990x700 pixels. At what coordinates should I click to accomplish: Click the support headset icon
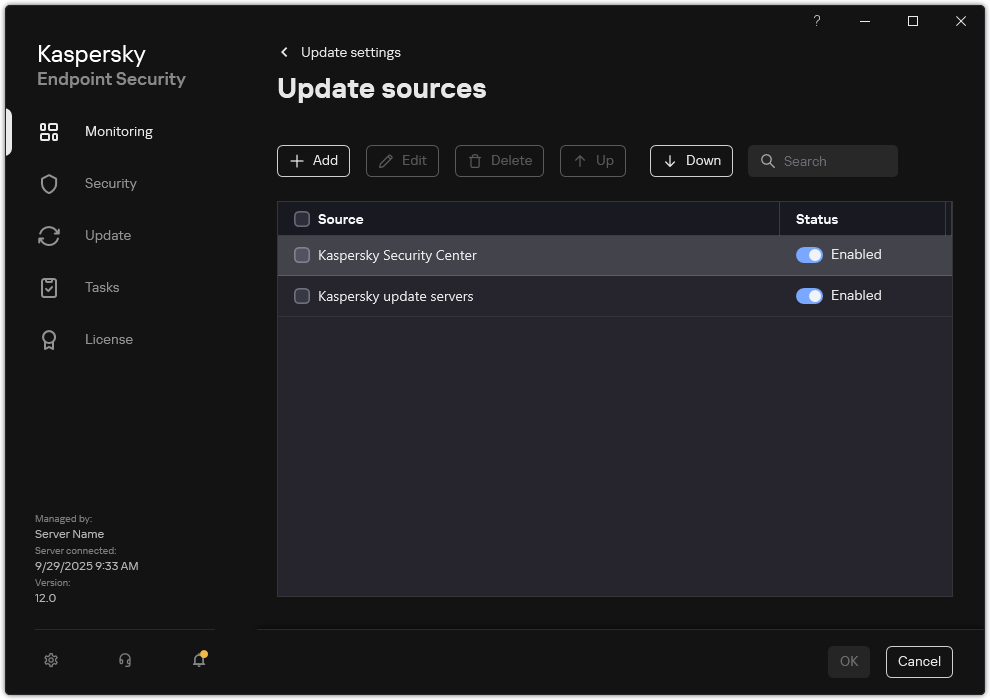coord(124,660)
